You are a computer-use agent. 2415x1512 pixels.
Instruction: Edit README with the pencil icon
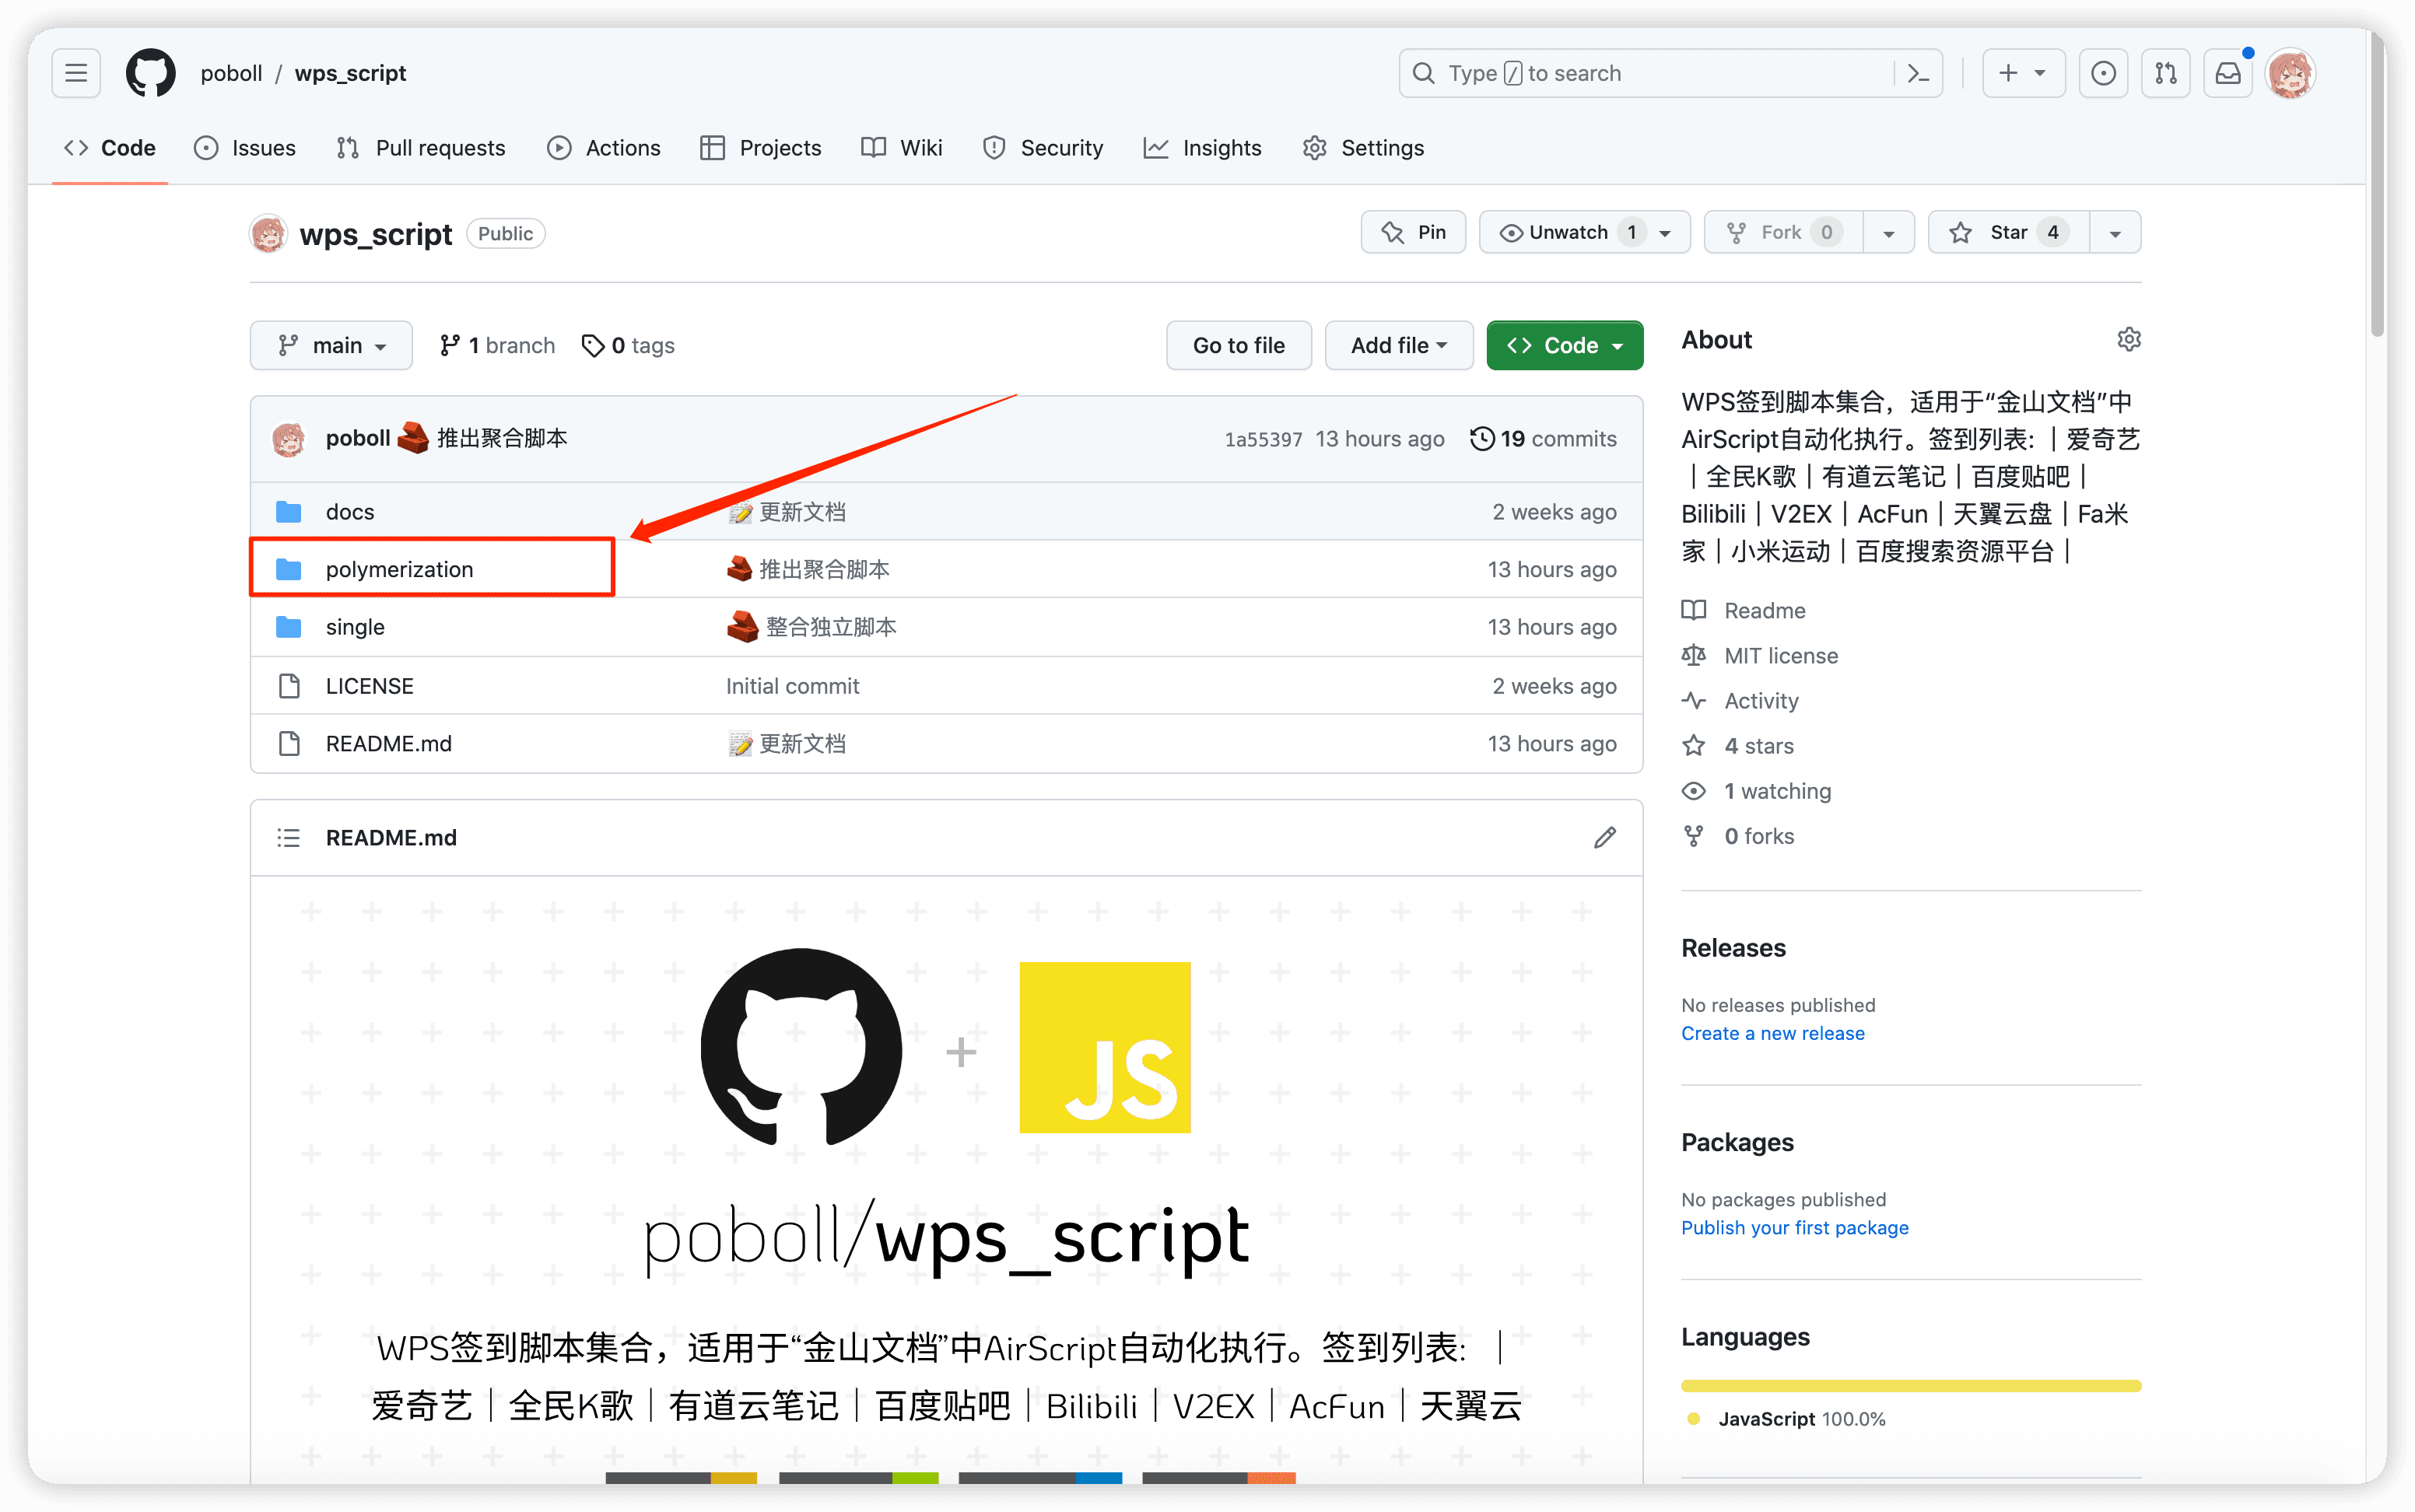[x=1604, y=838]
